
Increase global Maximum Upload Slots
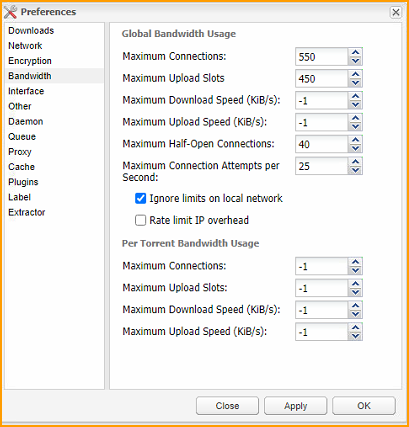355,75
